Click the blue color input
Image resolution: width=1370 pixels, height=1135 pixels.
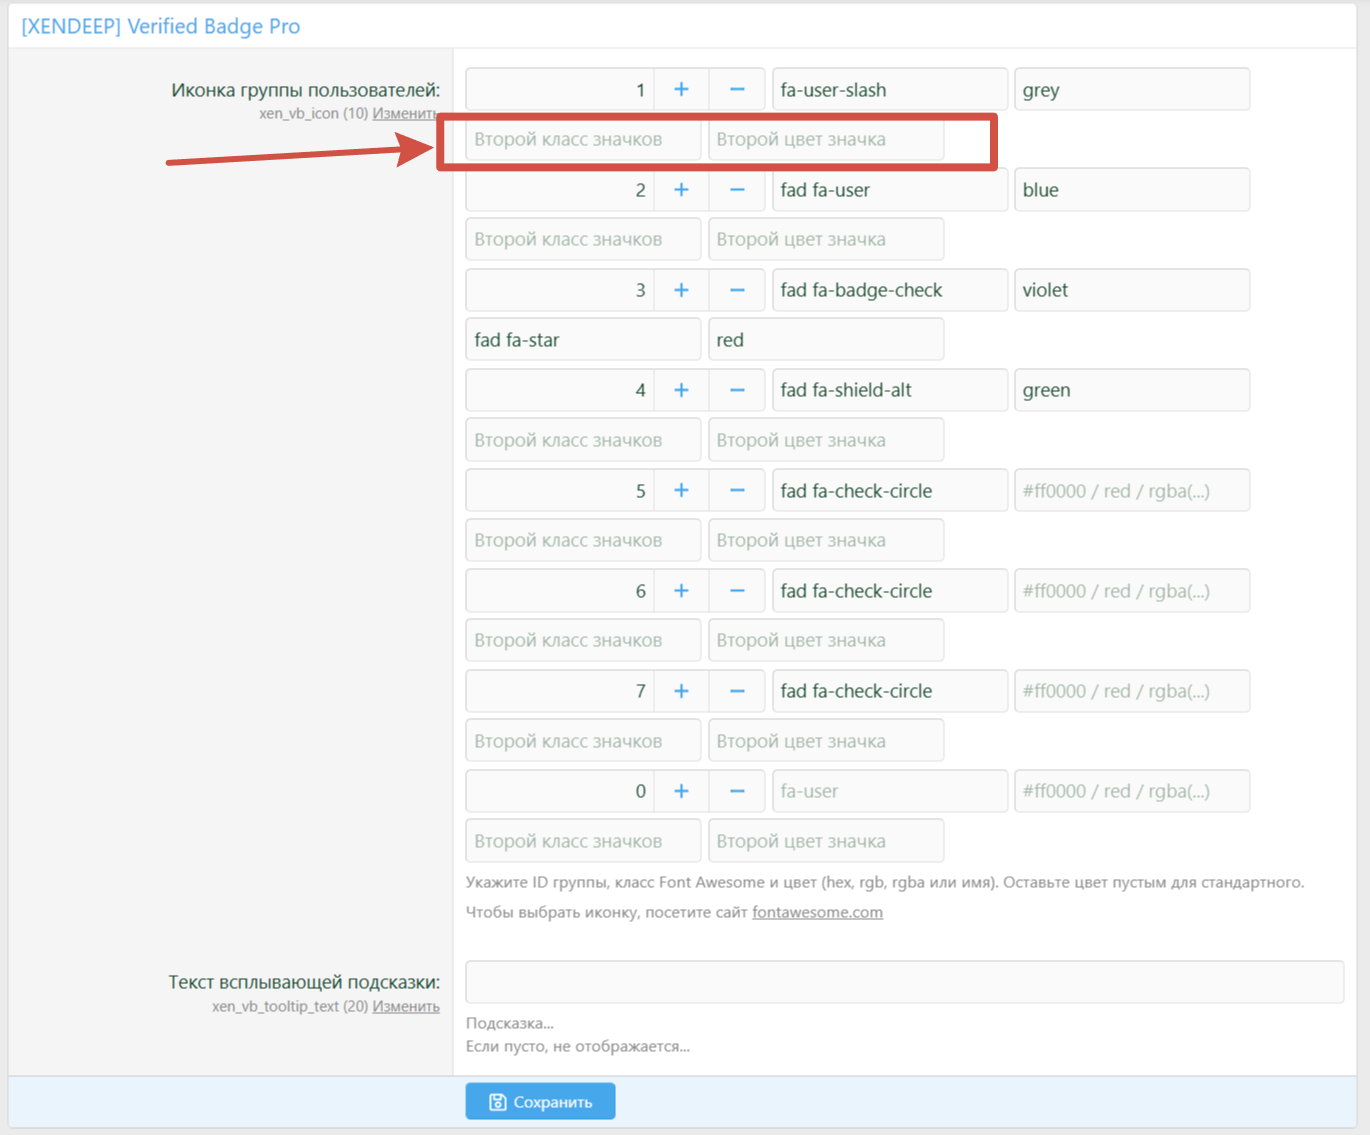pyautogui.click(x=1132, y=190)
